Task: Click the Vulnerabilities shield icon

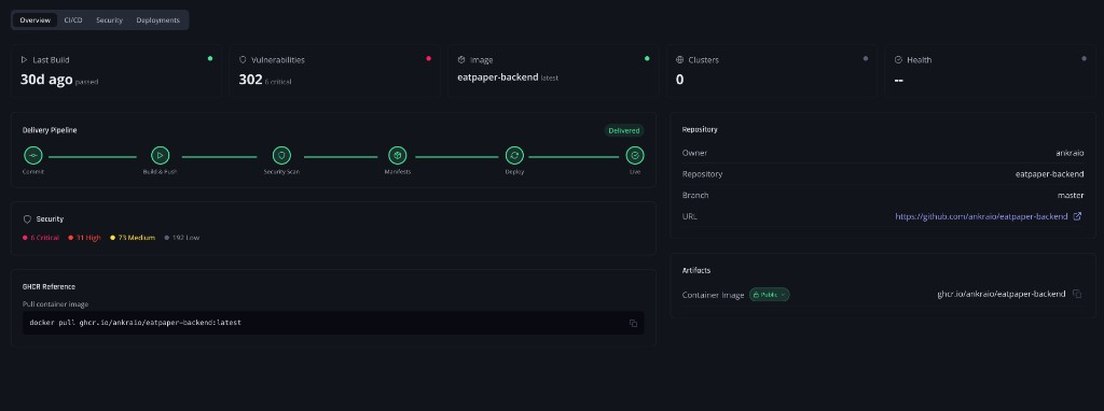Action: pos(243,60)
